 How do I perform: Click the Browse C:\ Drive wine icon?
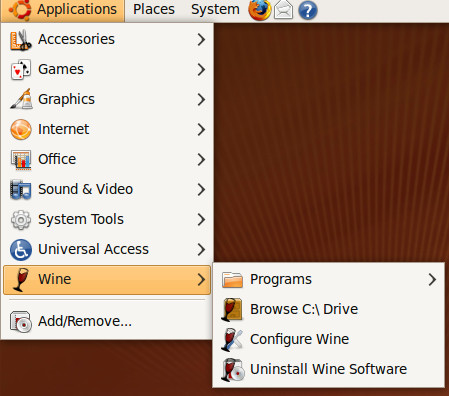232,310
